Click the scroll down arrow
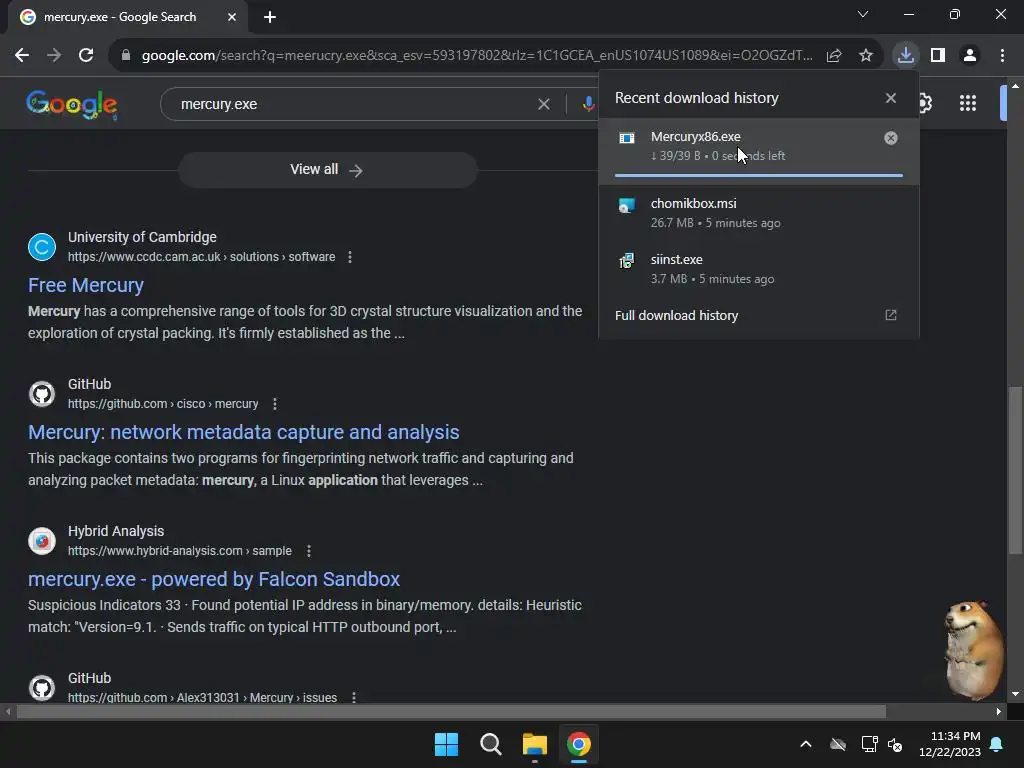Viewport: 1024px width, 768px height. point(1015,694)
